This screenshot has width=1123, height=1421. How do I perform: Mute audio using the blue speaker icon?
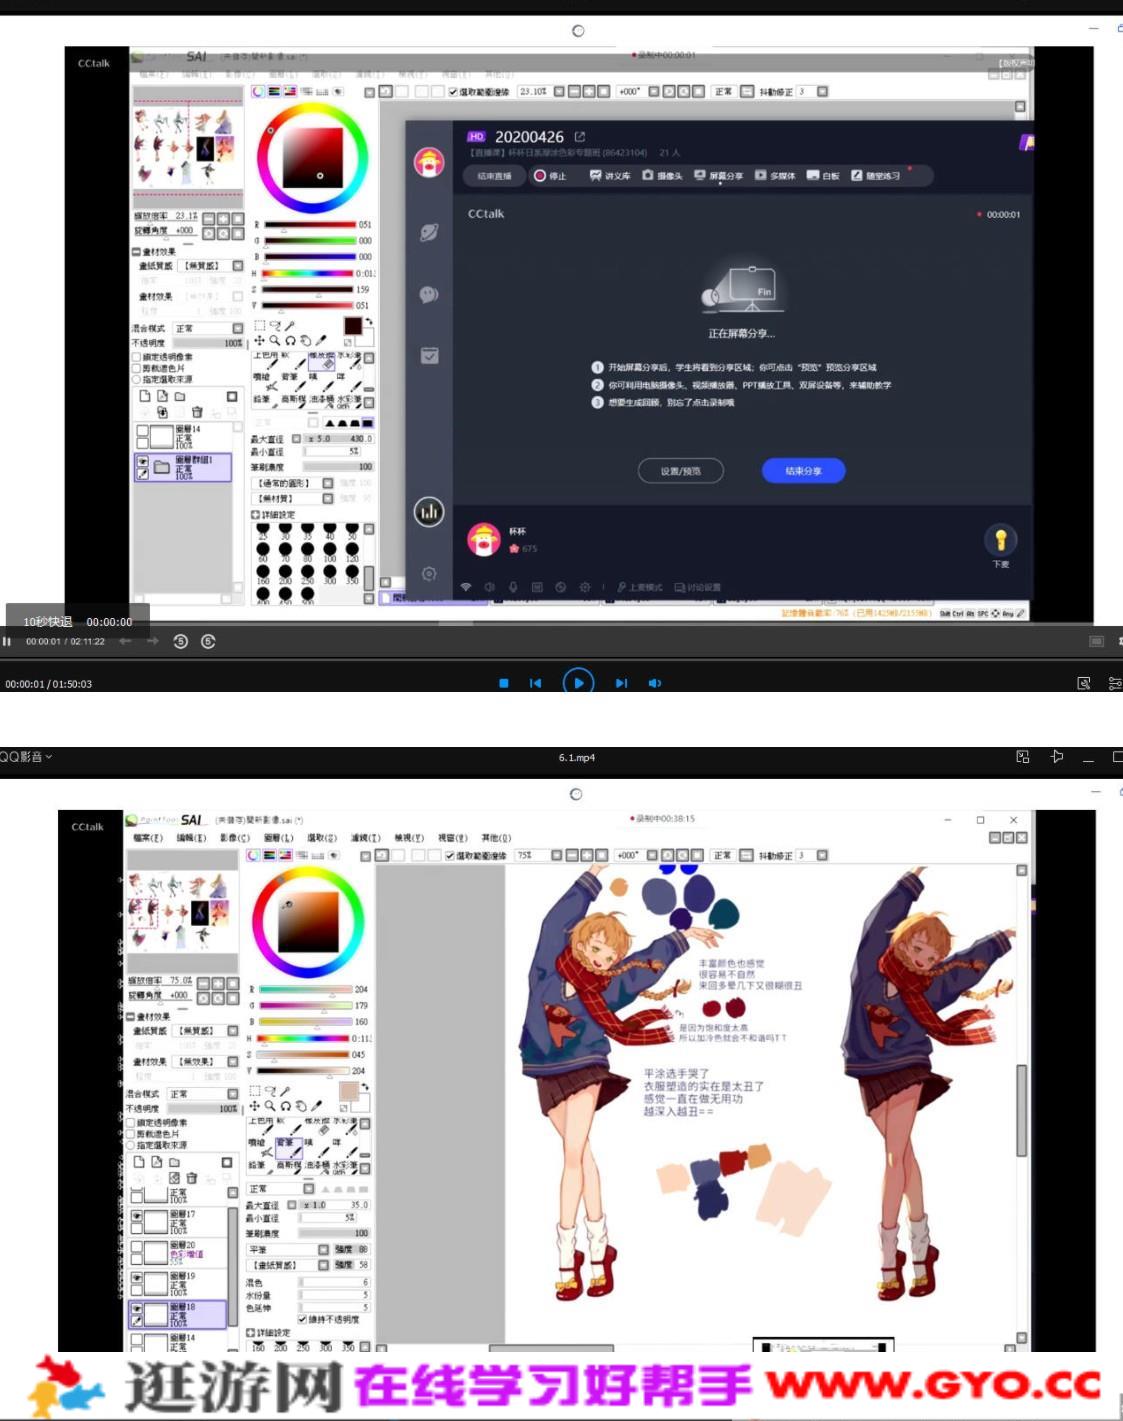(654, 683)
